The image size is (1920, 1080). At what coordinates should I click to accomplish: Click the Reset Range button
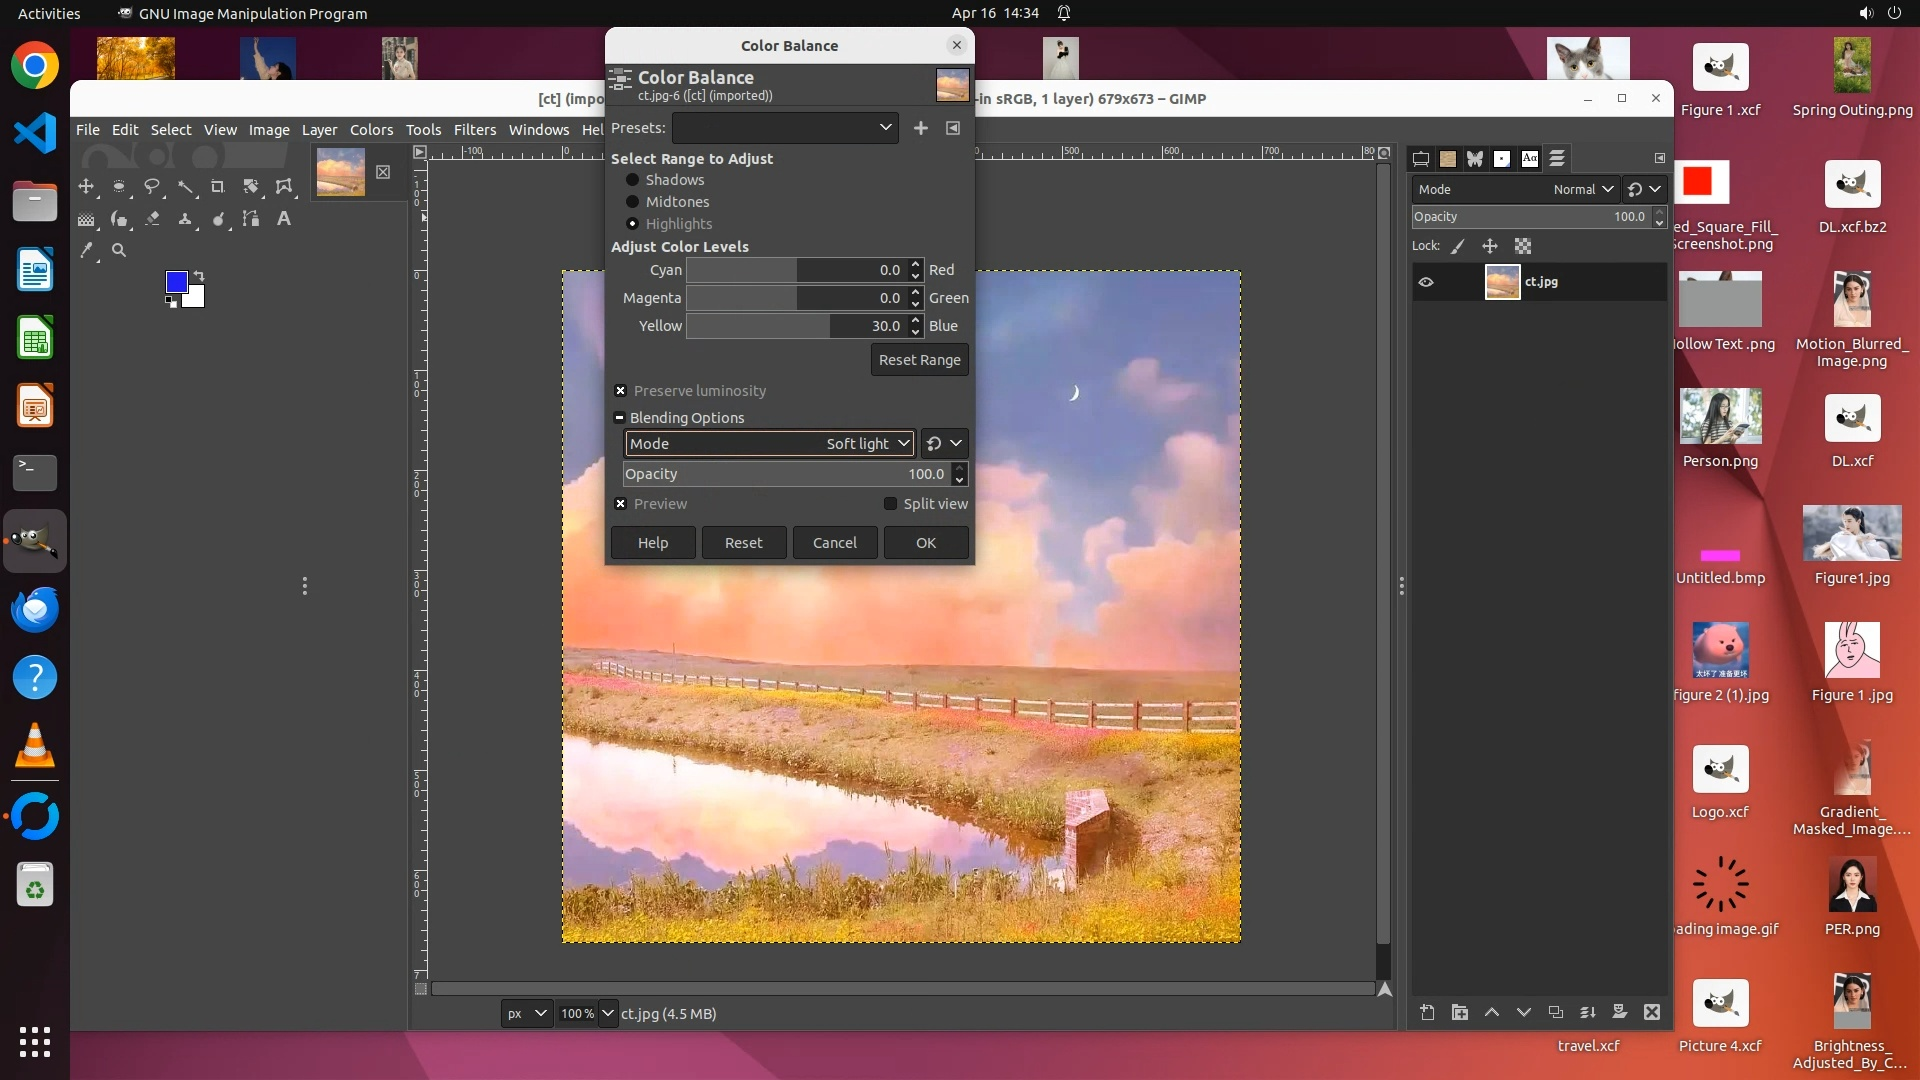click(919, 360)
